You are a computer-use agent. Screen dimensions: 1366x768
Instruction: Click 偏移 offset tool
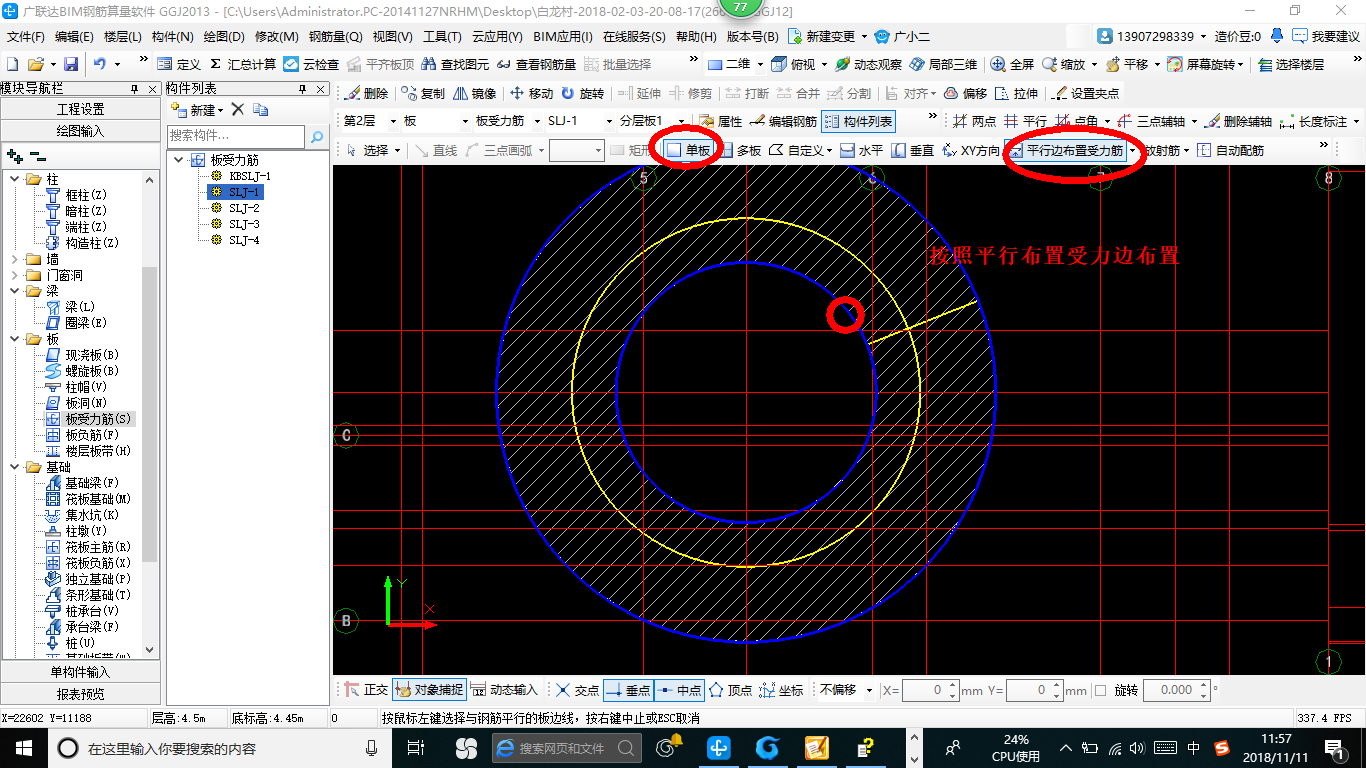(965, 93)
